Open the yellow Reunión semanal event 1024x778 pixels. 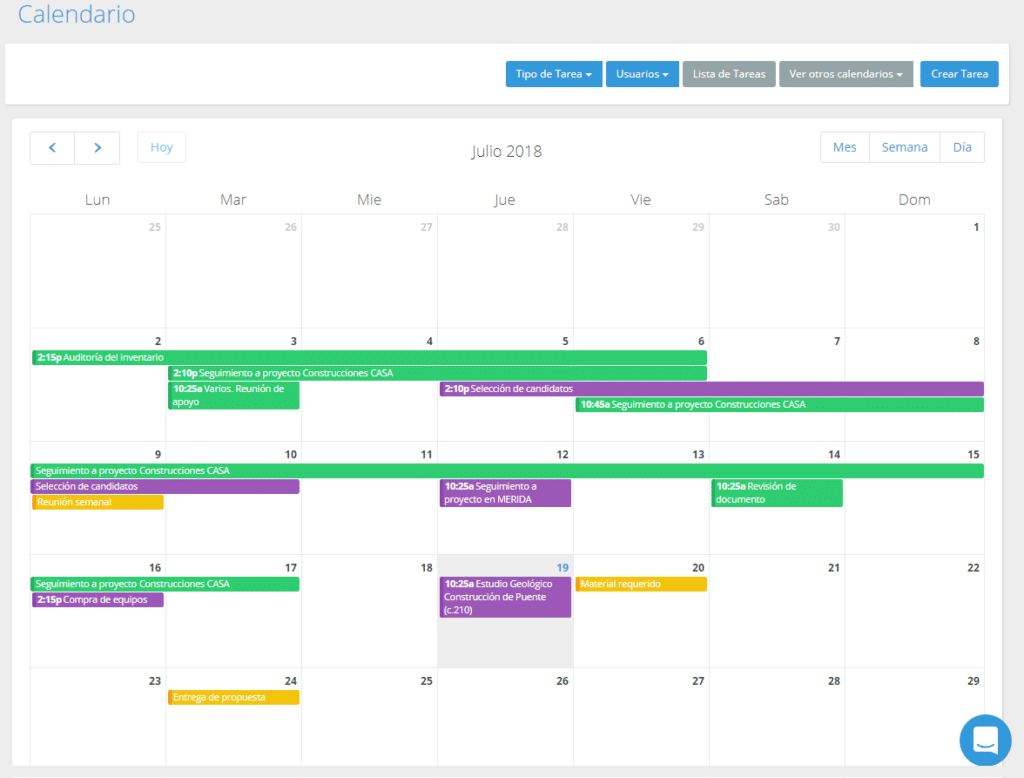pyautogui.click(x=97, y=502)
